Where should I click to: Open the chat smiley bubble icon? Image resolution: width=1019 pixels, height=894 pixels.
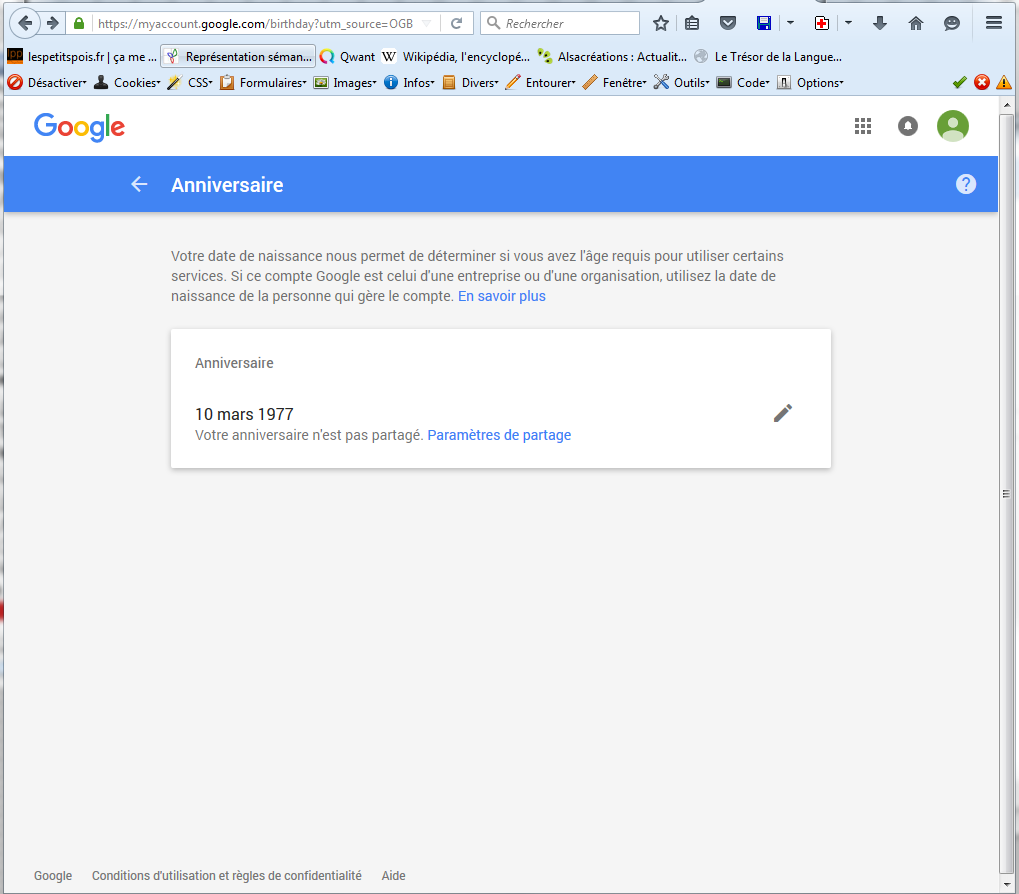coord(951,23)
